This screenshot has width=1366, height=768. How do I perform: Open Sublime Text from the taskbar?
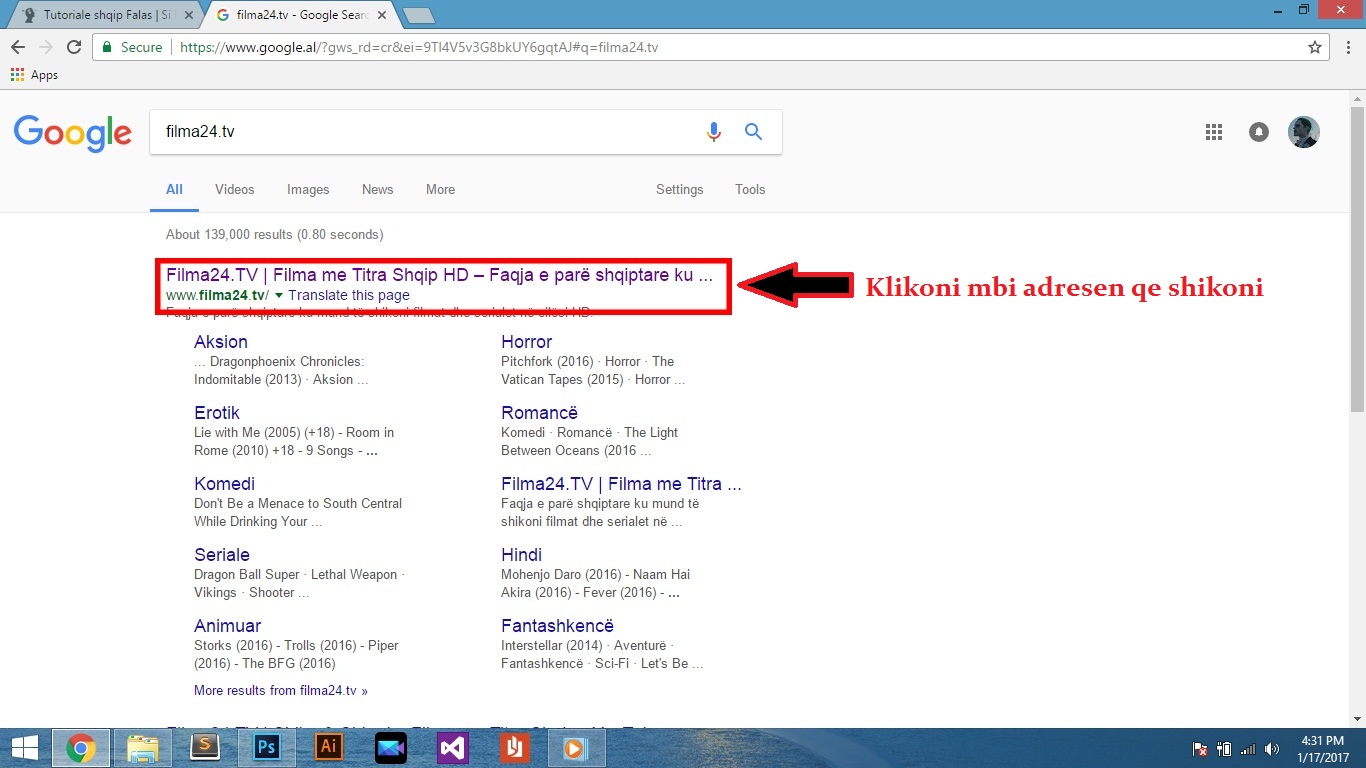pyautogui.click(x=205, y=747)
